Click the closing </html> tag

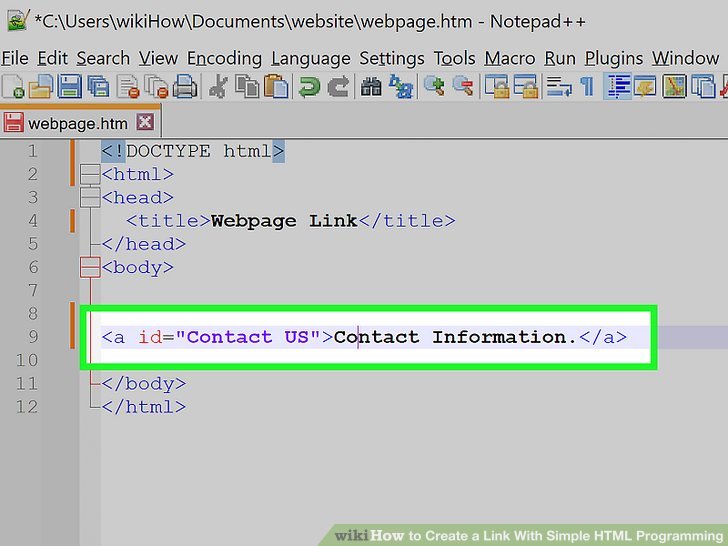pyautogui.click(x=143, y=407)
